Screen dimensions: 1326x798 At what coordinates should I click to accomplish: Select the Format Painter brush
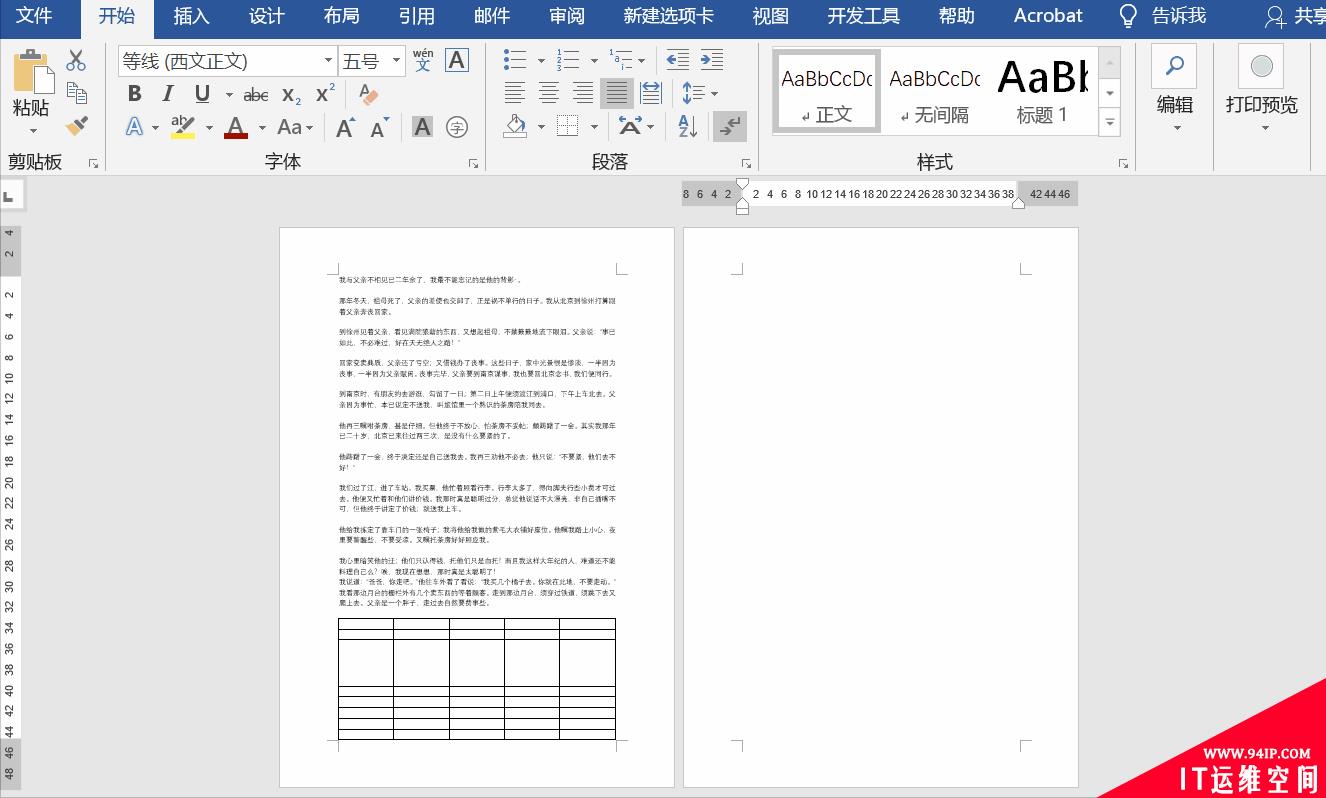coord(76,126)
